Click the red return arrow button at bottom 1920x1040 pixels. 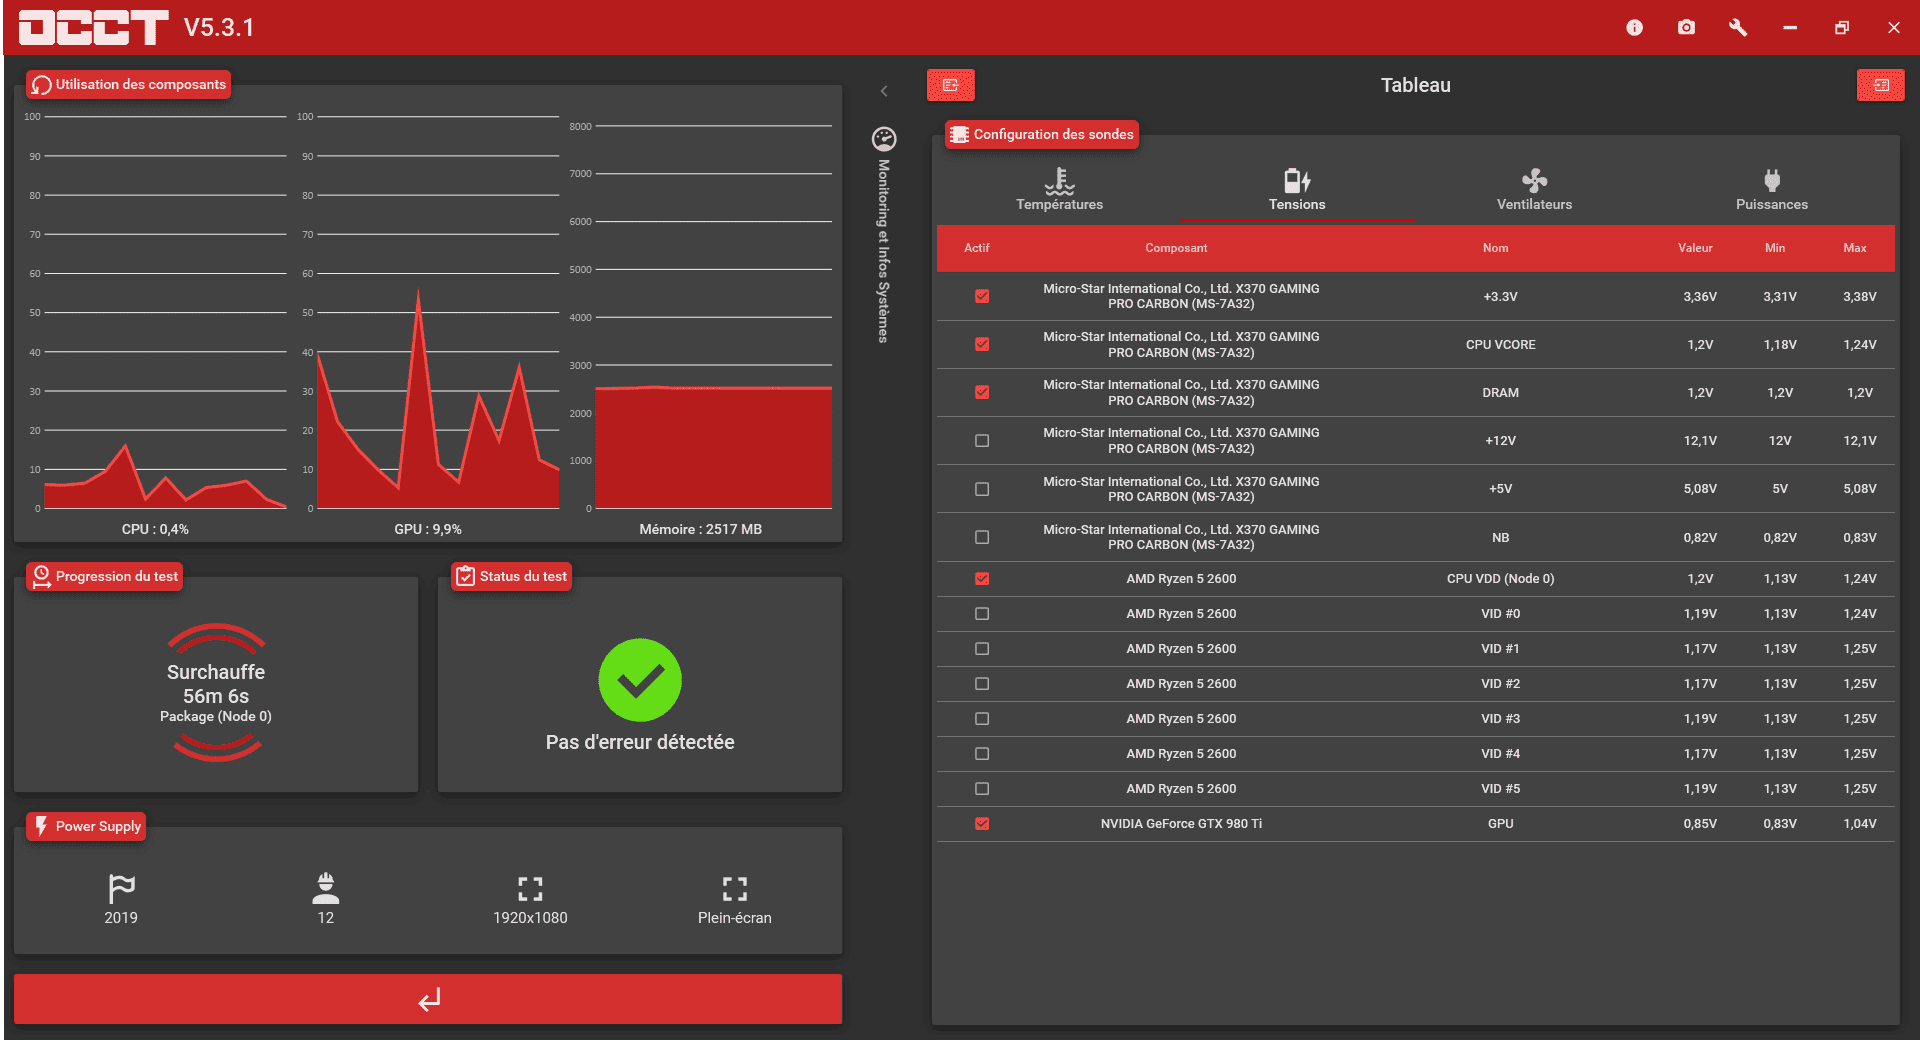[428, 999]
